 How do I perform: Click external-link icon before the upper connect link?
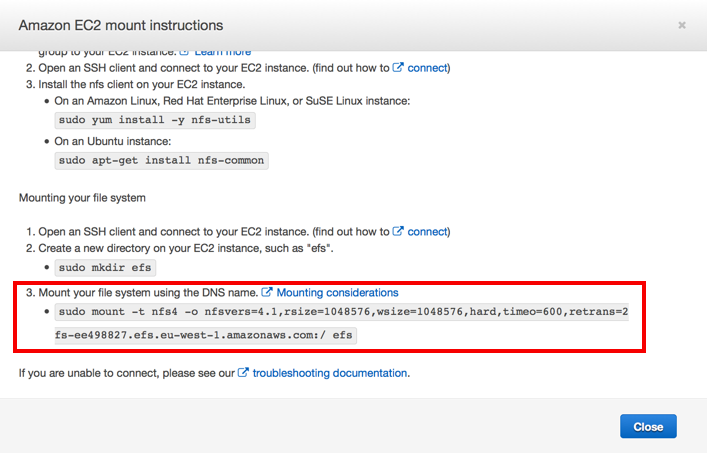coord(398,68)
